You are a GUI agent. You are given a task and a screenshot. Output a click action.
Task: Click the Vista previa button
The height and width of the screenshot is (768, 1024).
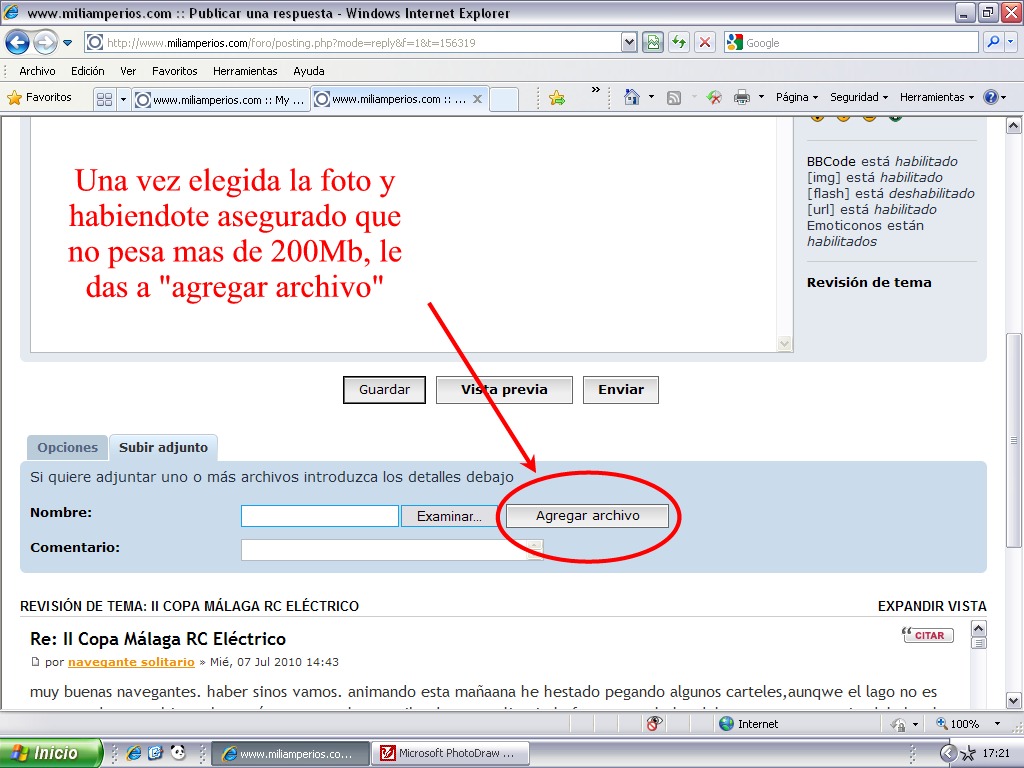click(504, 390)
